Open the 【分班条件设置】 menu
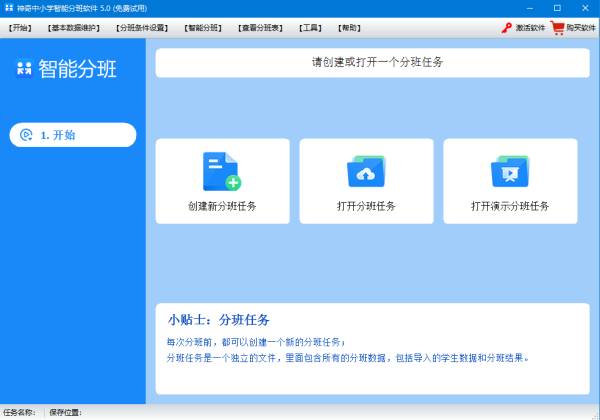This screenshot has width=600, height=420. pyautogui.click(x=142, y=28)
